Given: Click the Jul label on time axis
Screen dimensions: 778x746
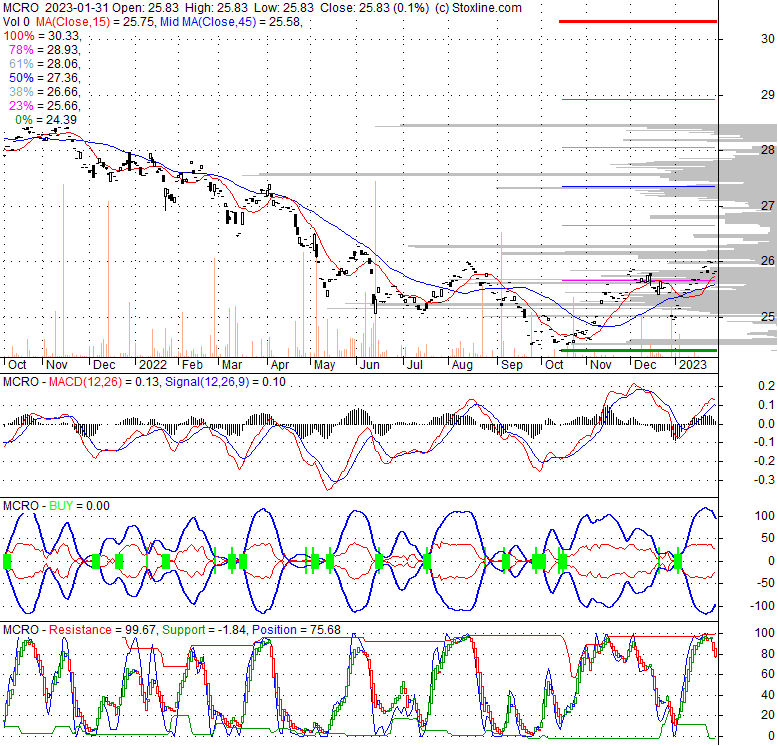Looking at the screenshot, I should [x=415, y=365].
